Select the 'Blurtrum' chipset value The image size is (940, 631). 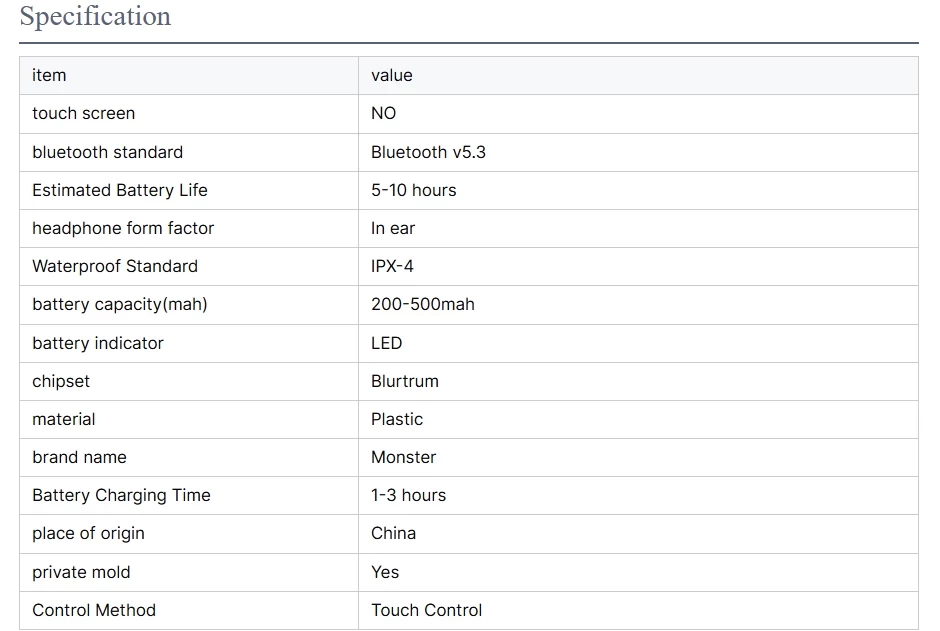404,381
